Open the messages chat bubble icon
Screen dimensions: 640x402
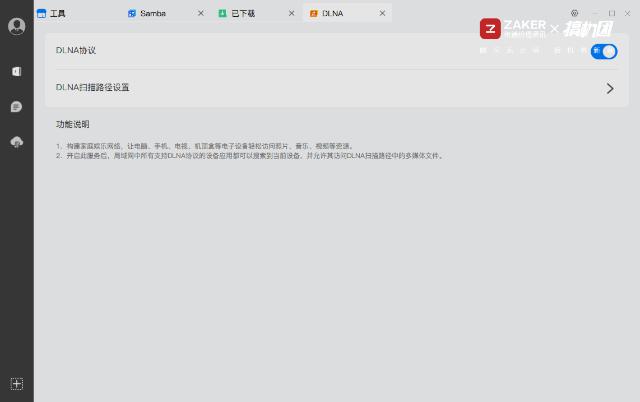pyautogui.click(x=16, y=107)
